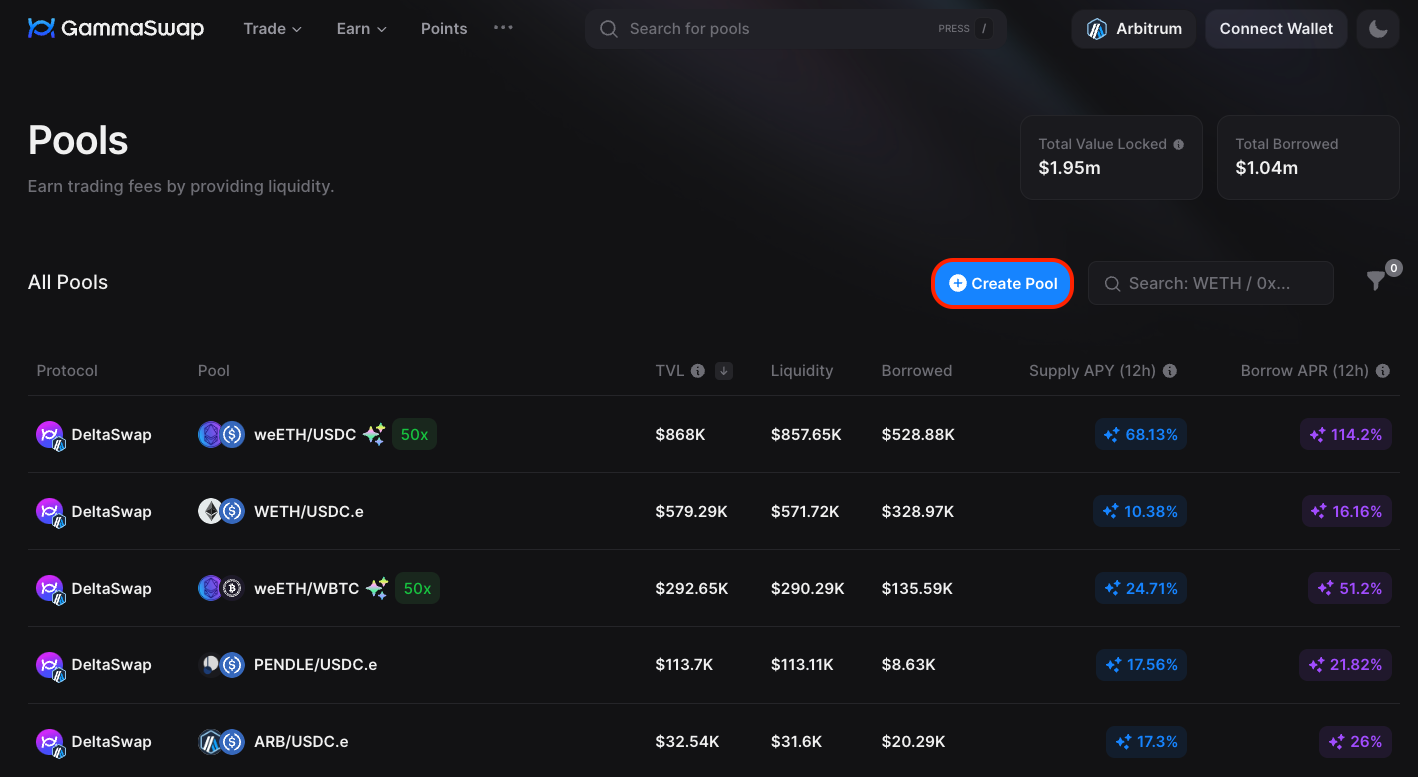
Task: Toggle dark mode moon icon
Action: point(1377,29)
